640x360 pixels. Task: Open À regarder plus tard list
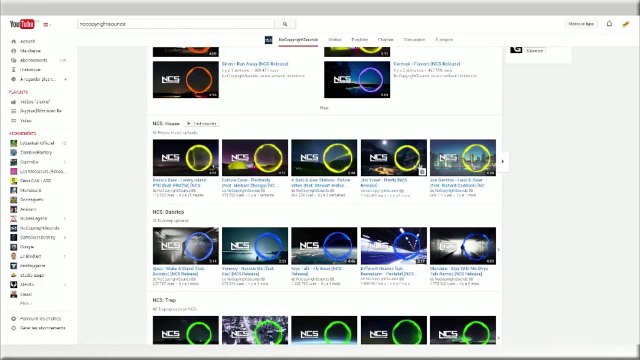point(38,79)
